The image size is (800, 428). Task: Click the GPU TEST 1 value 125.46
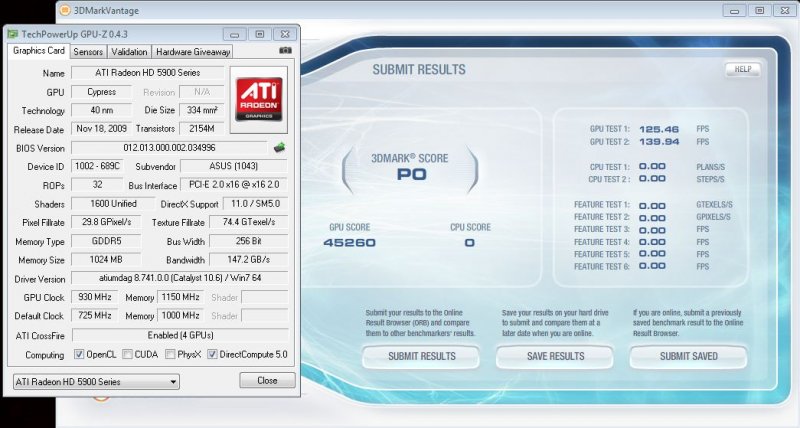659,130
